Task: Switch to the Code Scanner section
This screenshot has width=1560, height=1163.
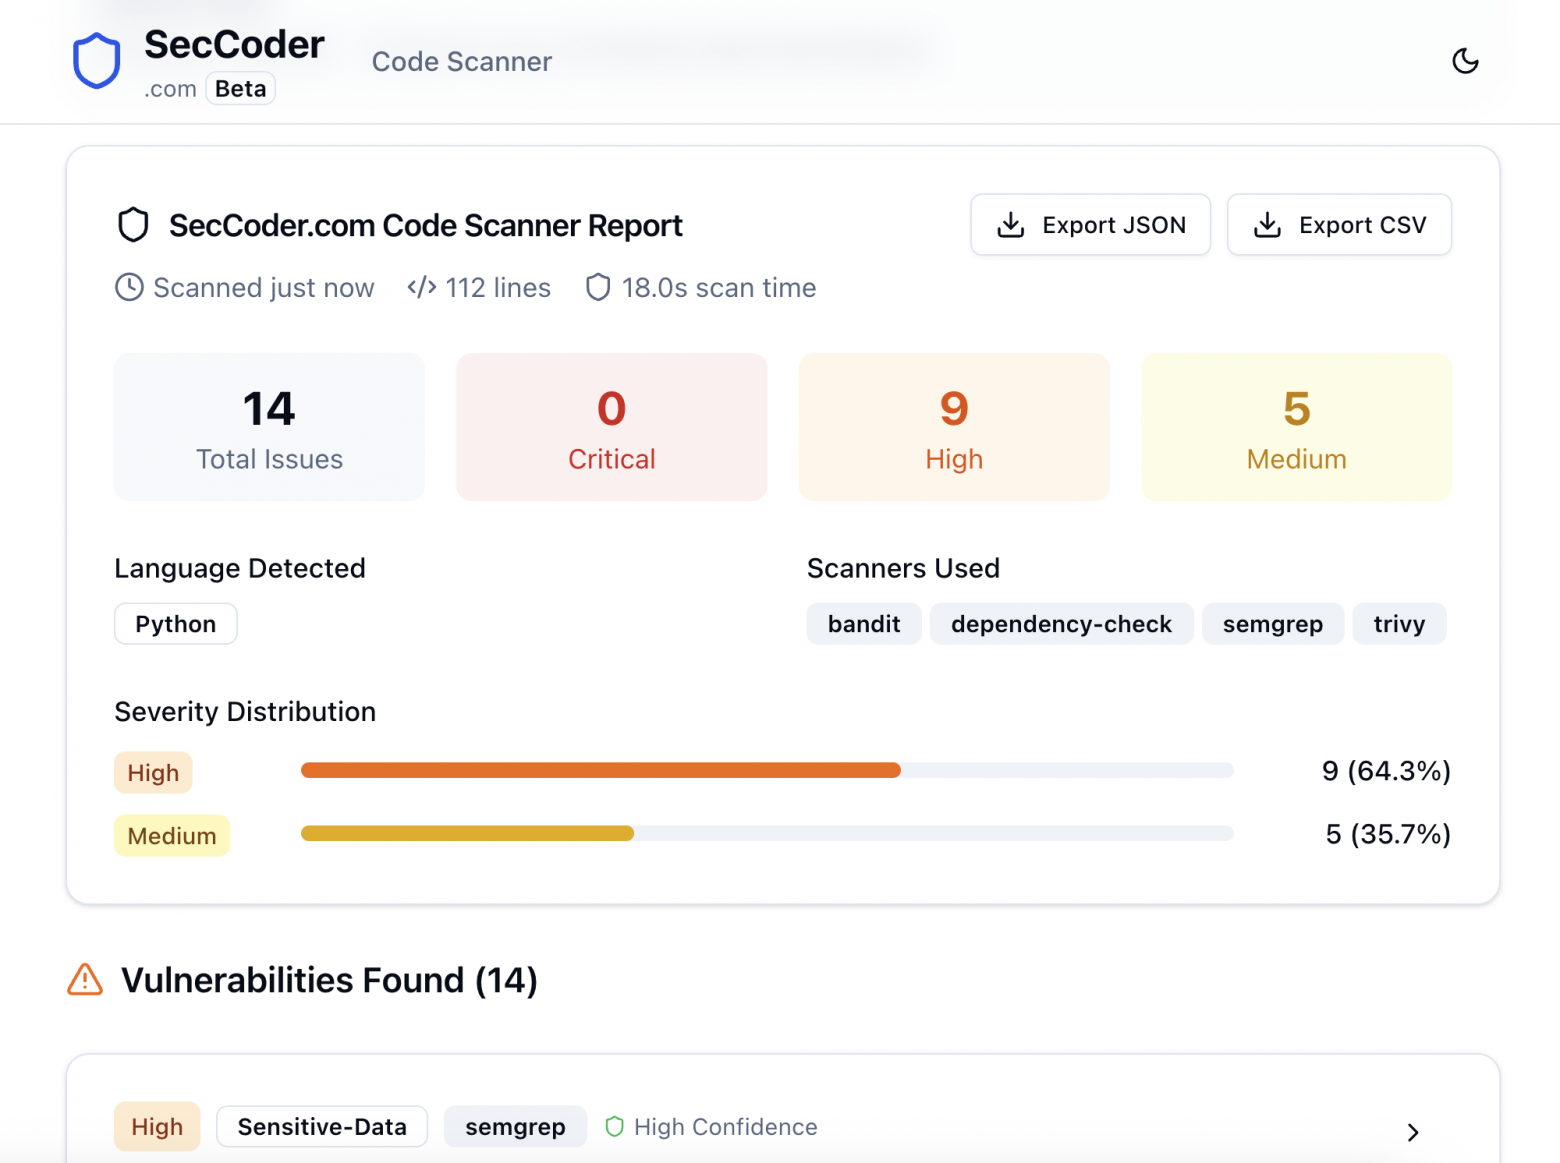Action: (461, 61)
